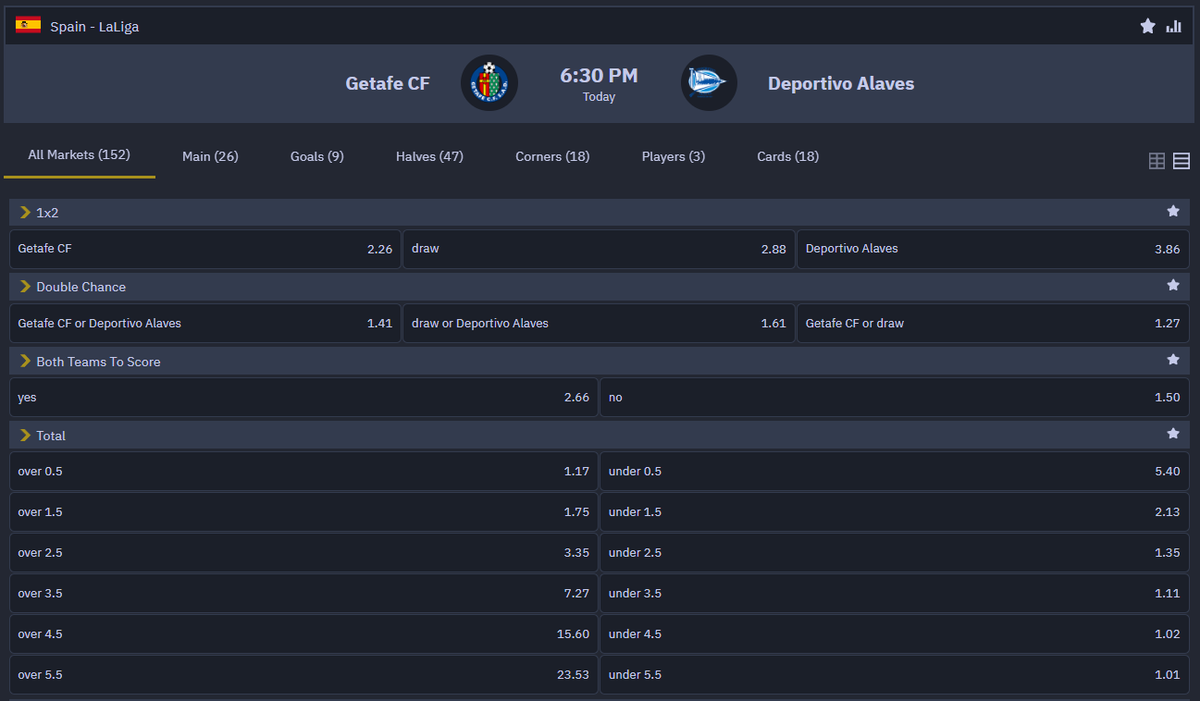Select under 4.5 total goals
This screenshot has height=701, width=1200.
[895, 634]
